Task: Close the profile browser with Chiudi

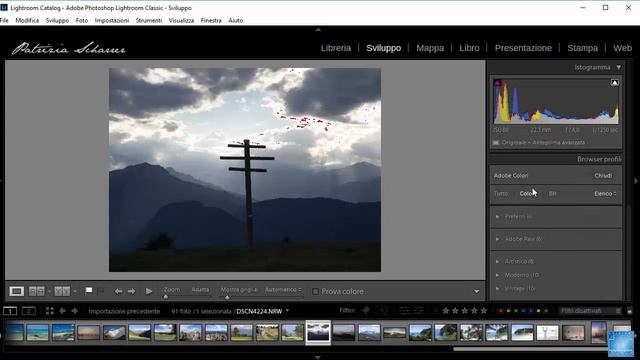Action: (603, 176)
